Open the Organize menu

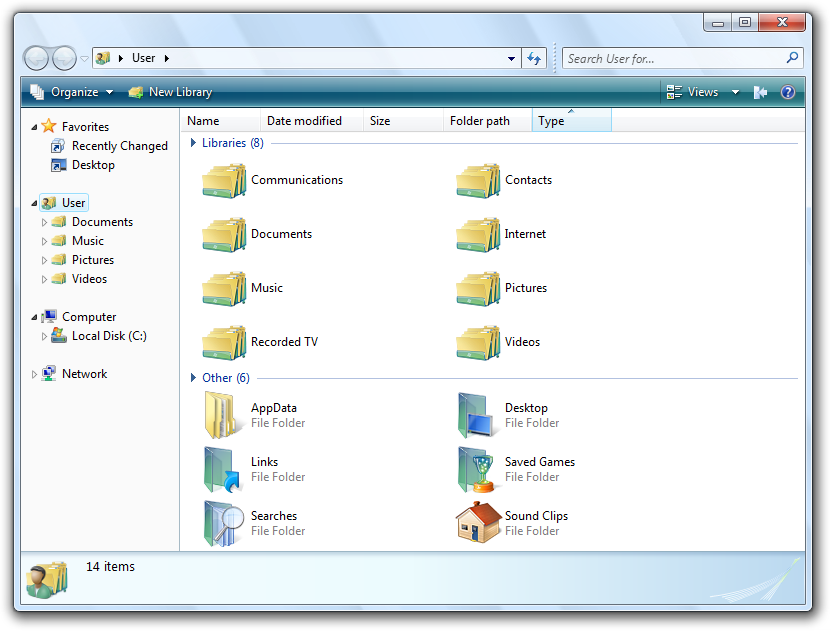click(x=66, y=92)
